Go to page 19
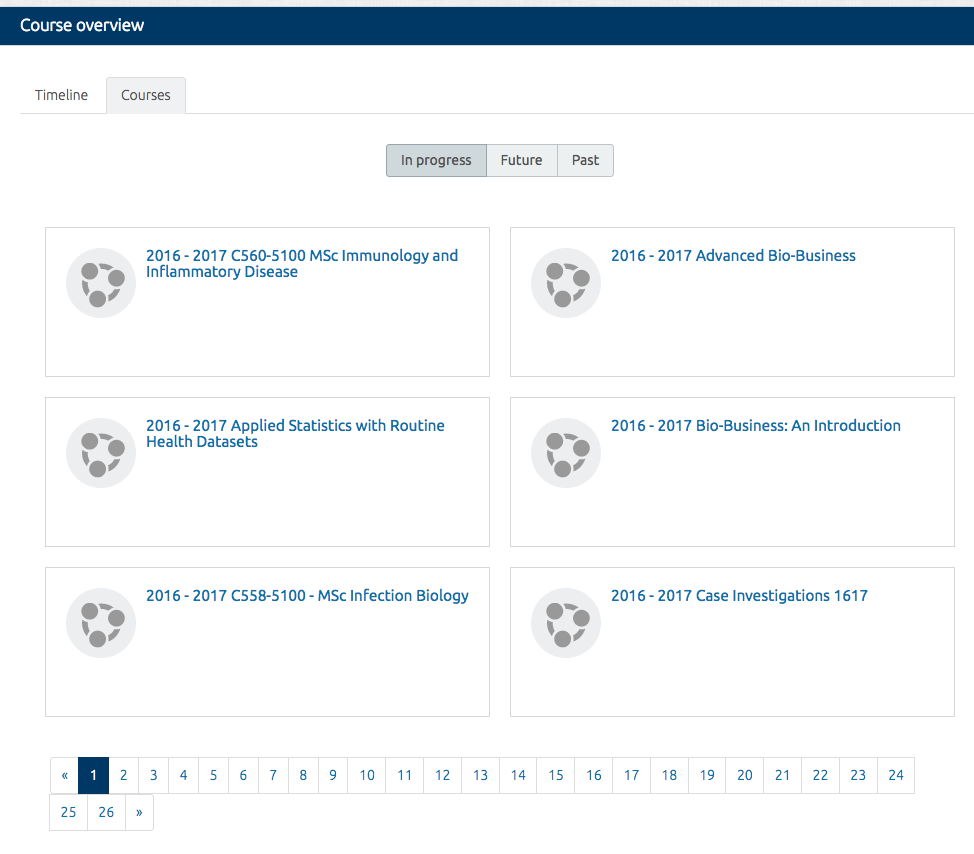Screen dimensions: 974x854 click(x=707, y=775)
